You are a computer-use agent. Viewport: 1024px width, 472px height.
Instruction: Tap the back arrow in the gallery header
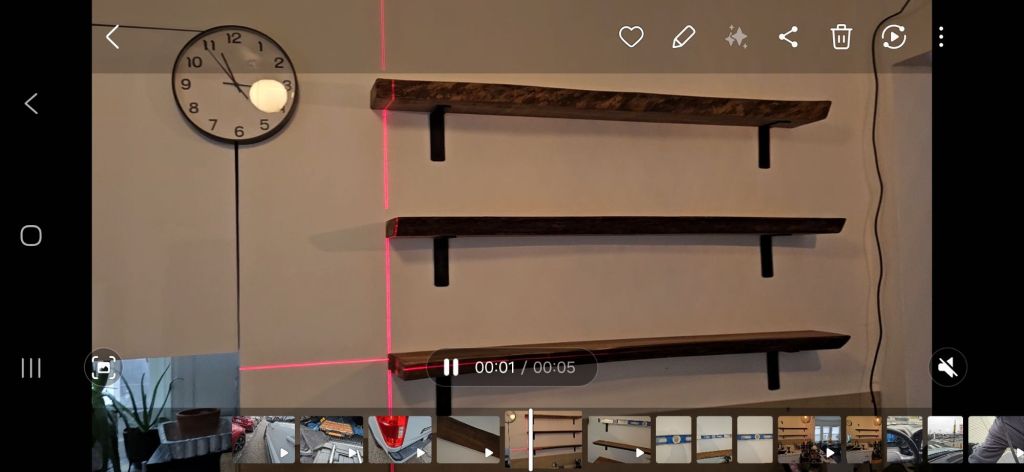coord(112,37)
